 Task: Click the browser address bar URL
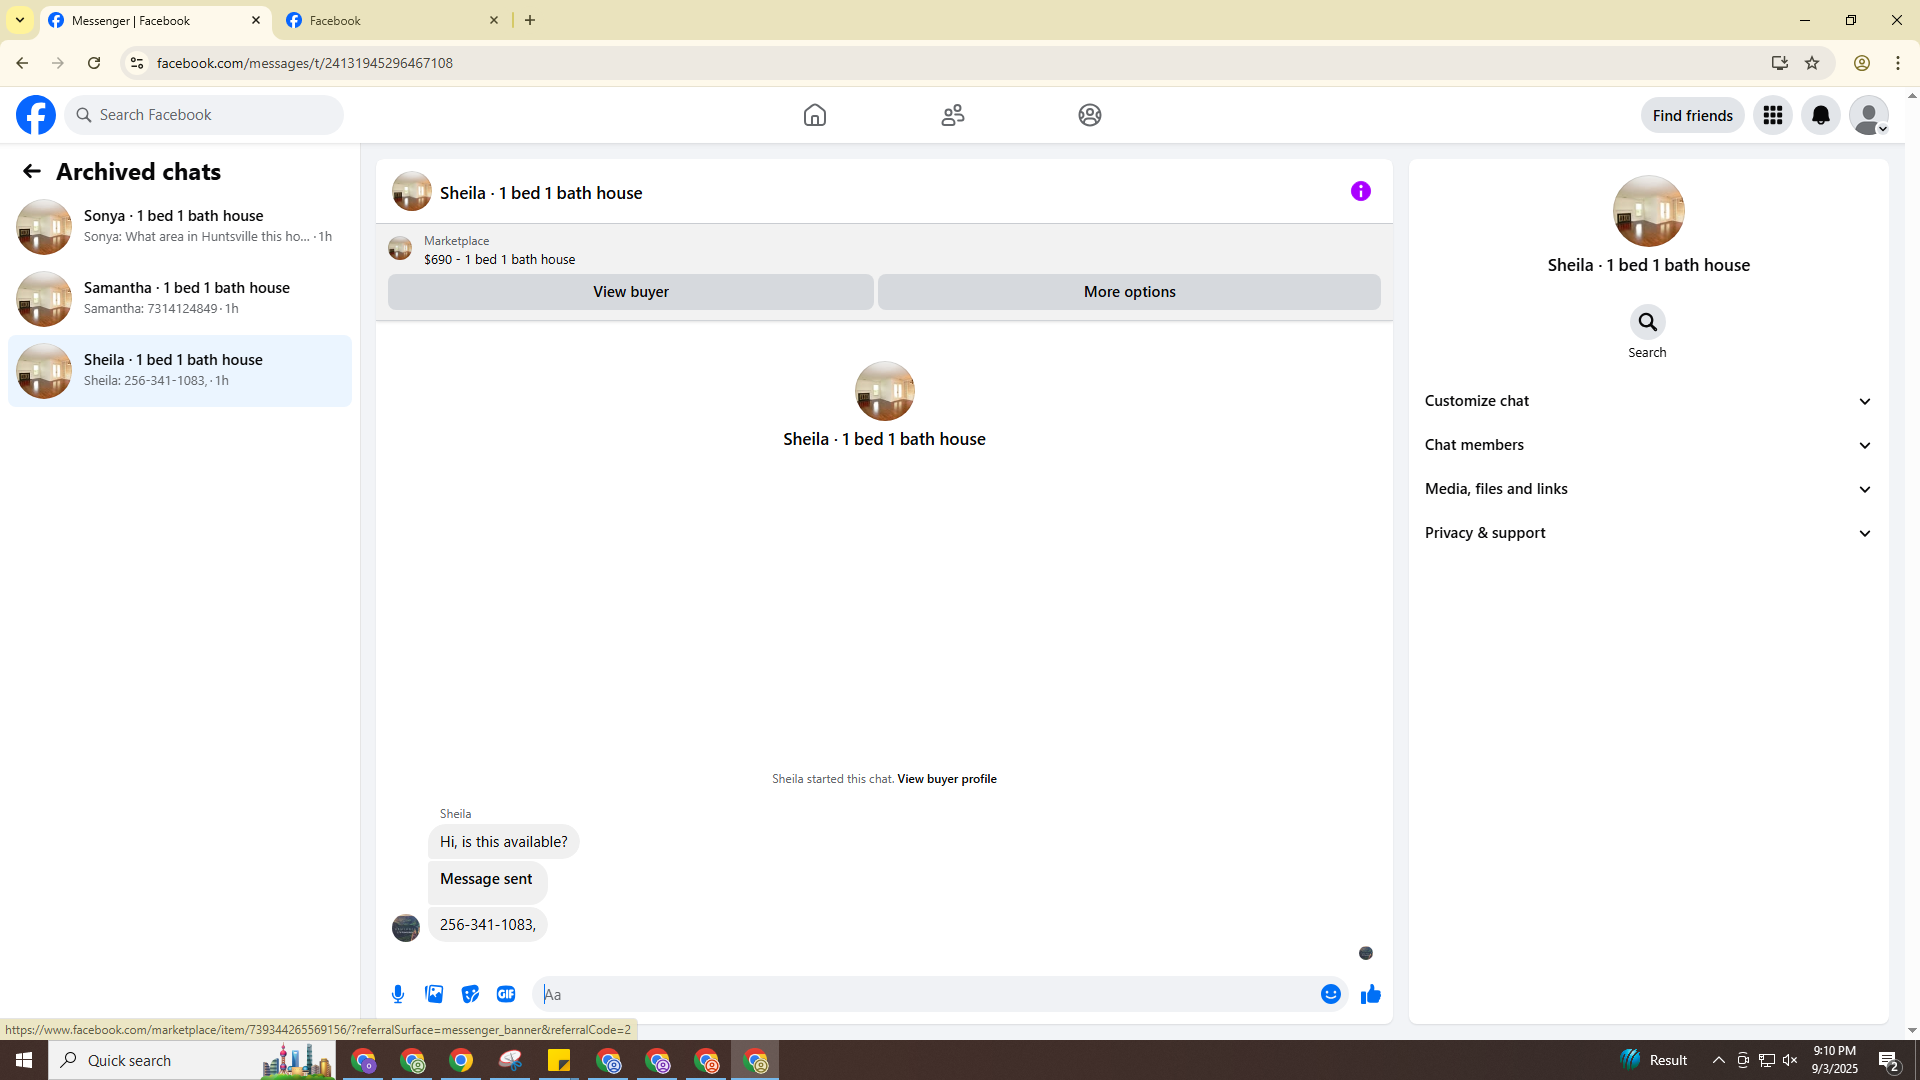[305, 63]
